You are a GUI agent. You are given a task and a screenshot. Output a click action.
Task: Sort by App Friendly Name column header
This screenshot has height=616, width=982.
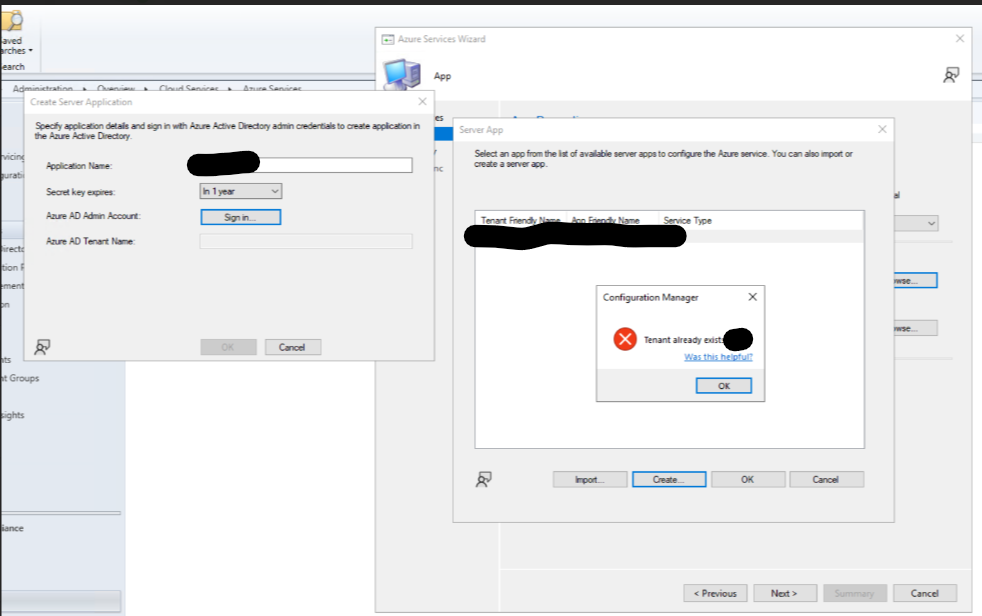[x=605, y=220]
